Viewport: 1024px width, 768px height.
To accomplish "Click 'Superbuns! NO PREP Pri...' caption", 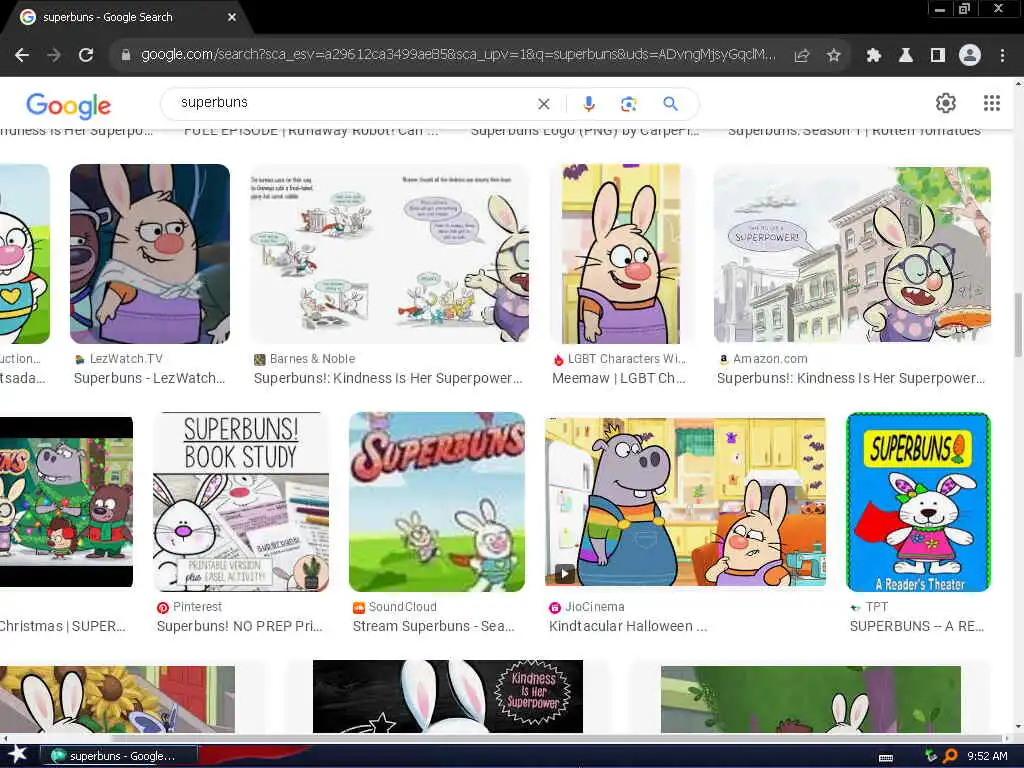I will (240, 626).
